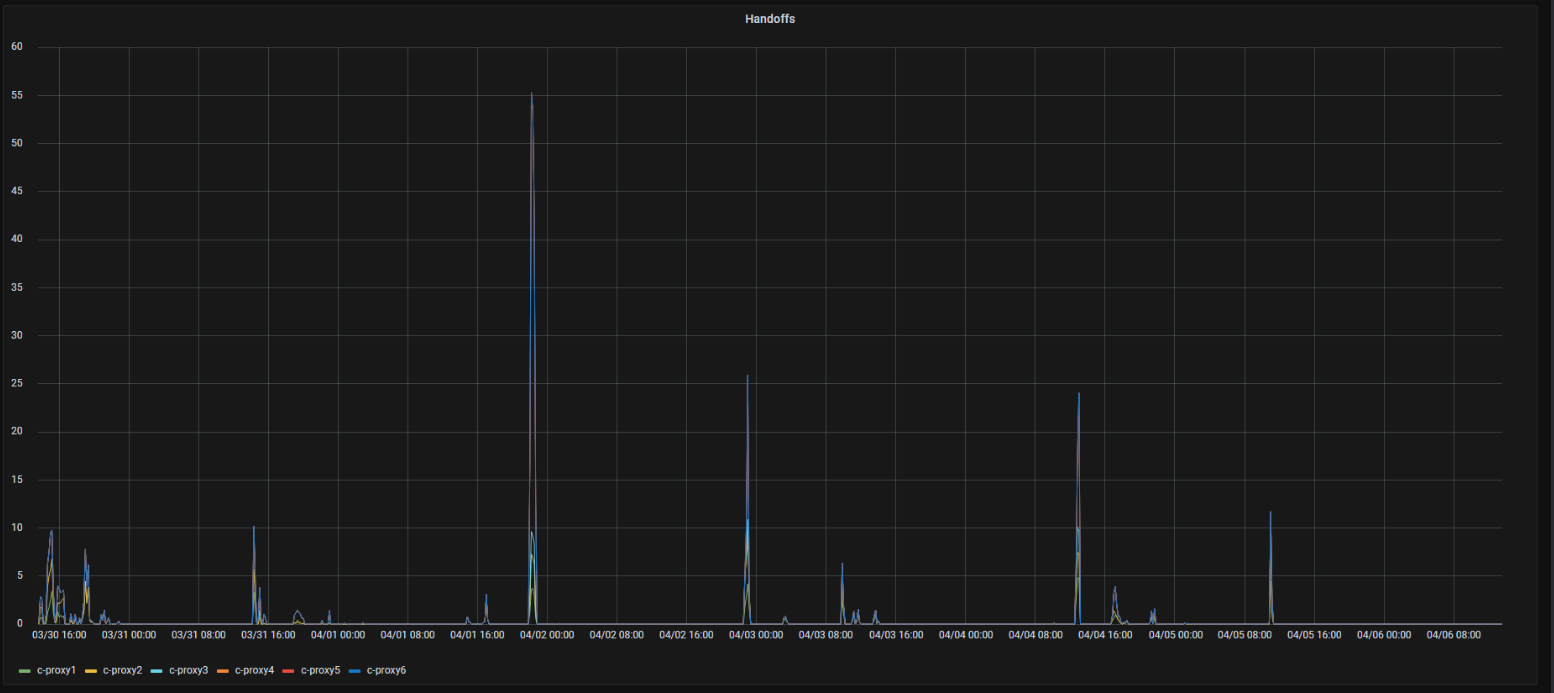Show only c-proxy6 series via legend label
The image size is (1554, 693).
coord(386,670)
